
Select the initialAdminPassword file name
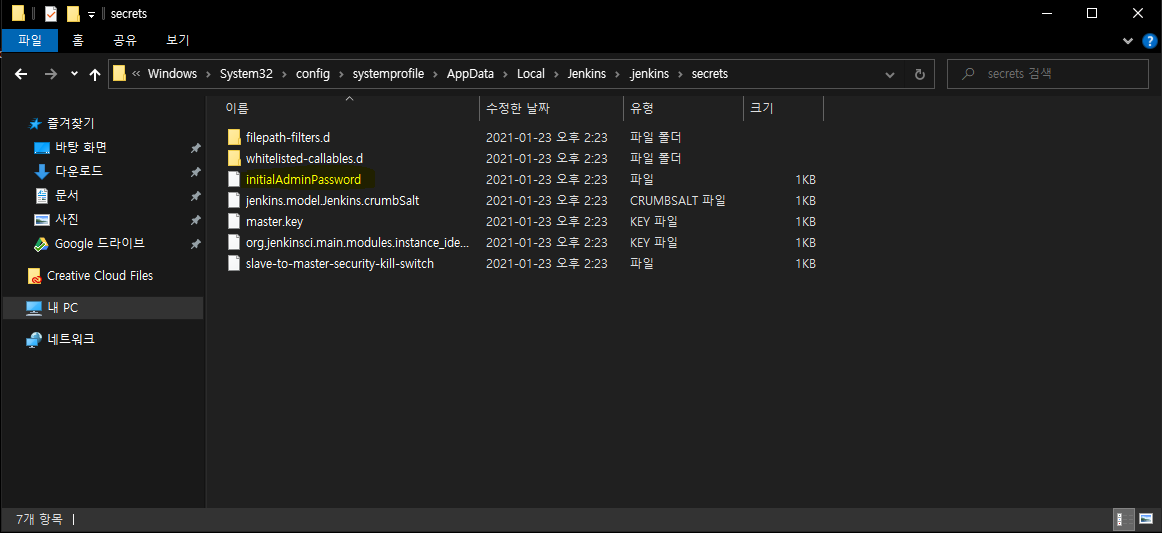[x=303, y=179]
